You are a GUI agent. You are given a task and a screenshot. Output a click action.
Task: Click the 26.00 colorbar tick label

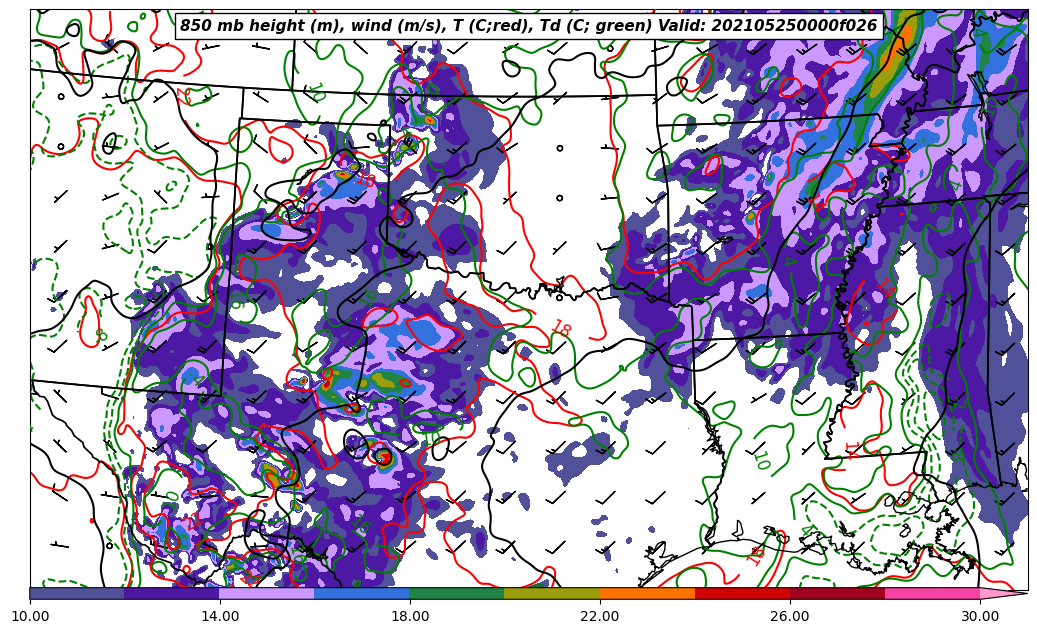point(790,616)
